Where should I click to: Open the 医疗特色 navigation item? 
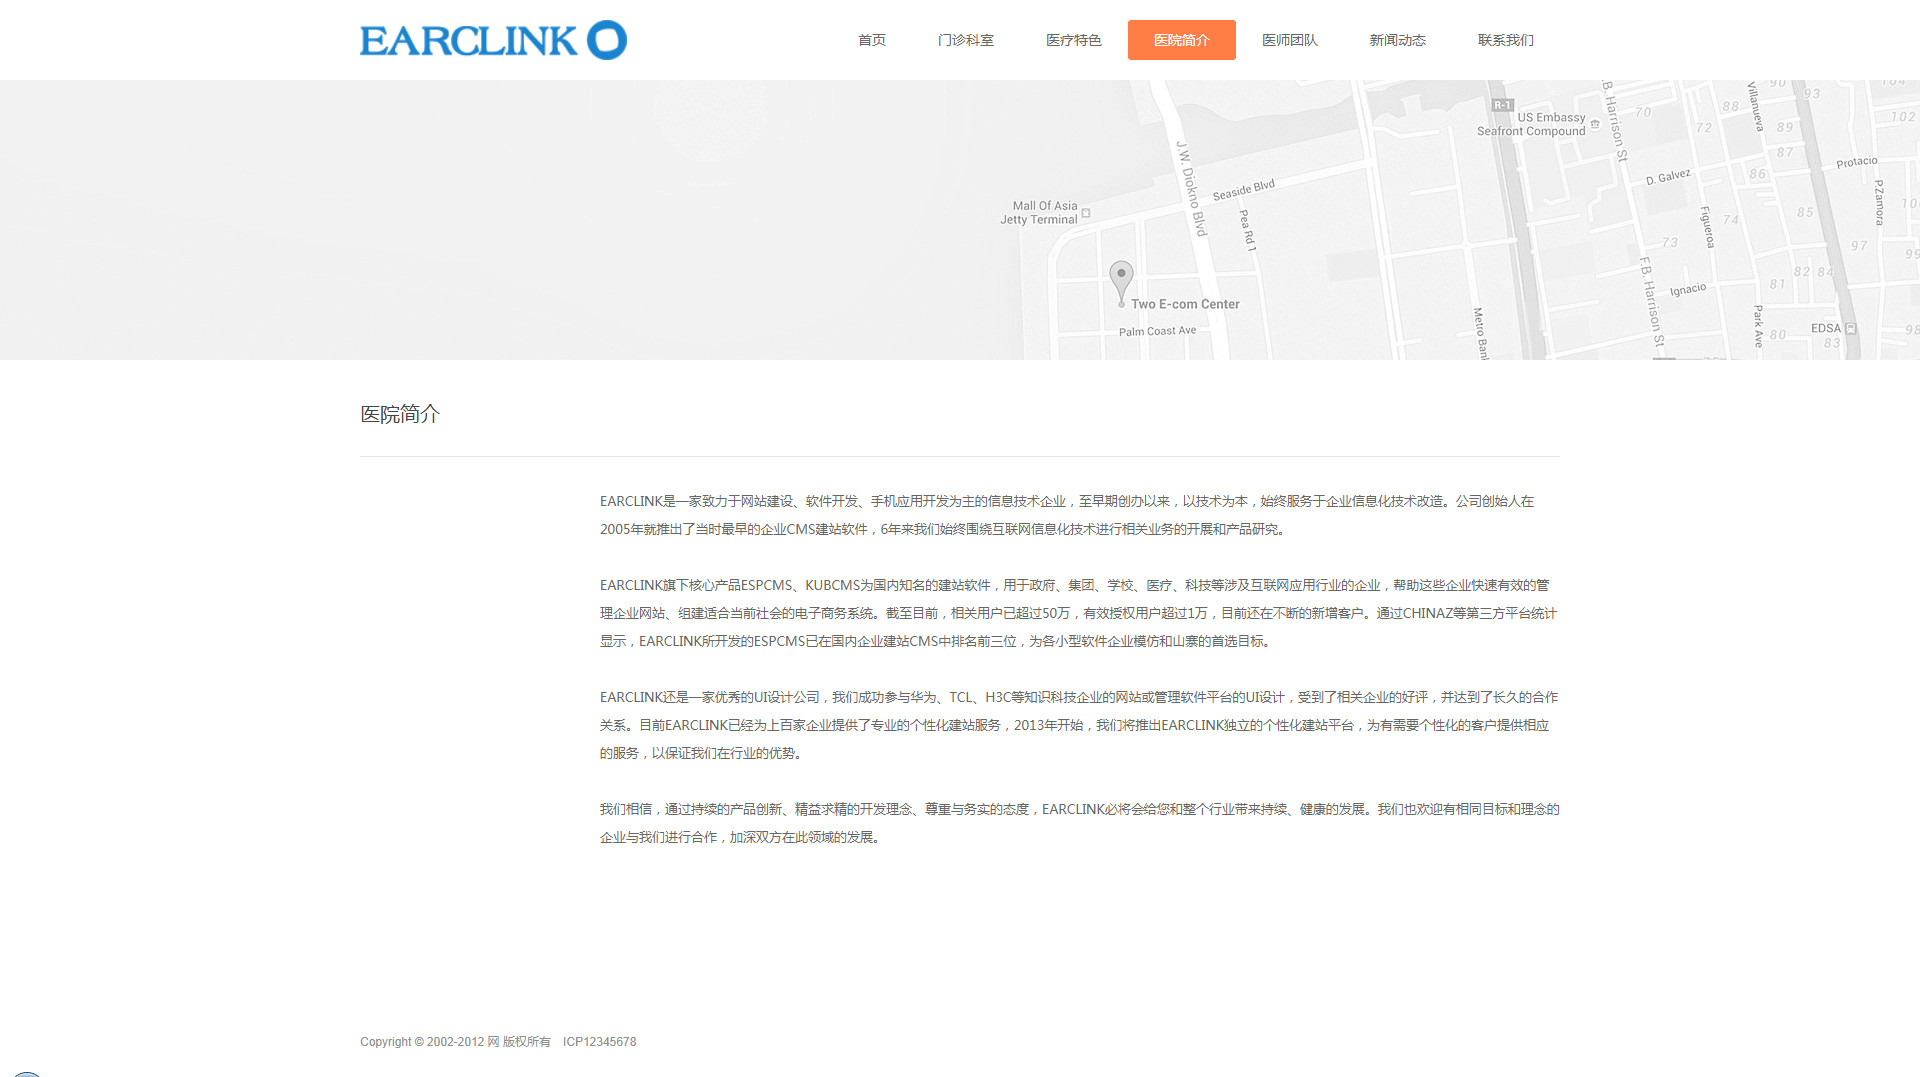coord(1073,40)
